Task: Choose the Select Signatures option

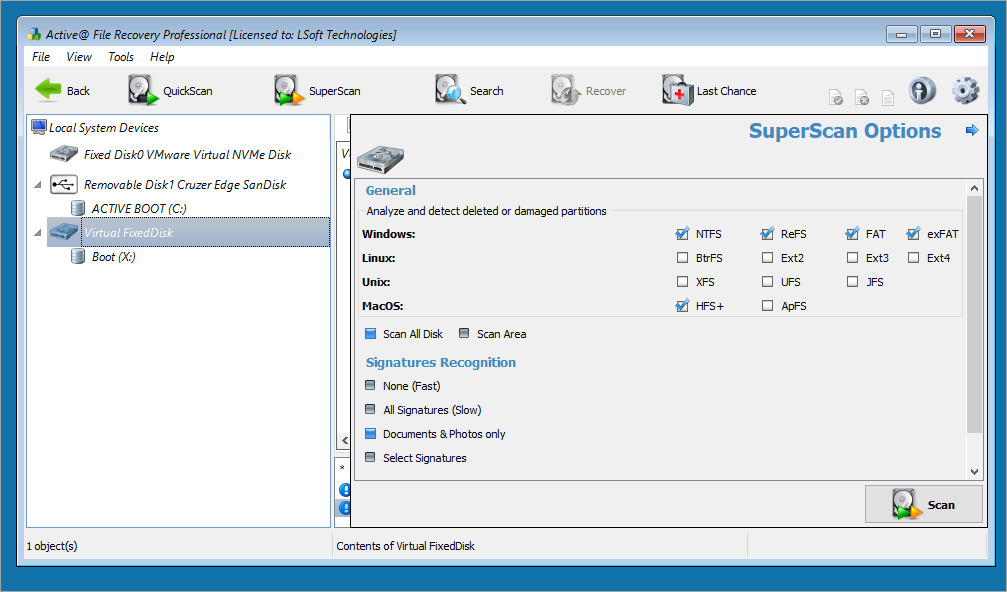Action: [x=370, y=457]
